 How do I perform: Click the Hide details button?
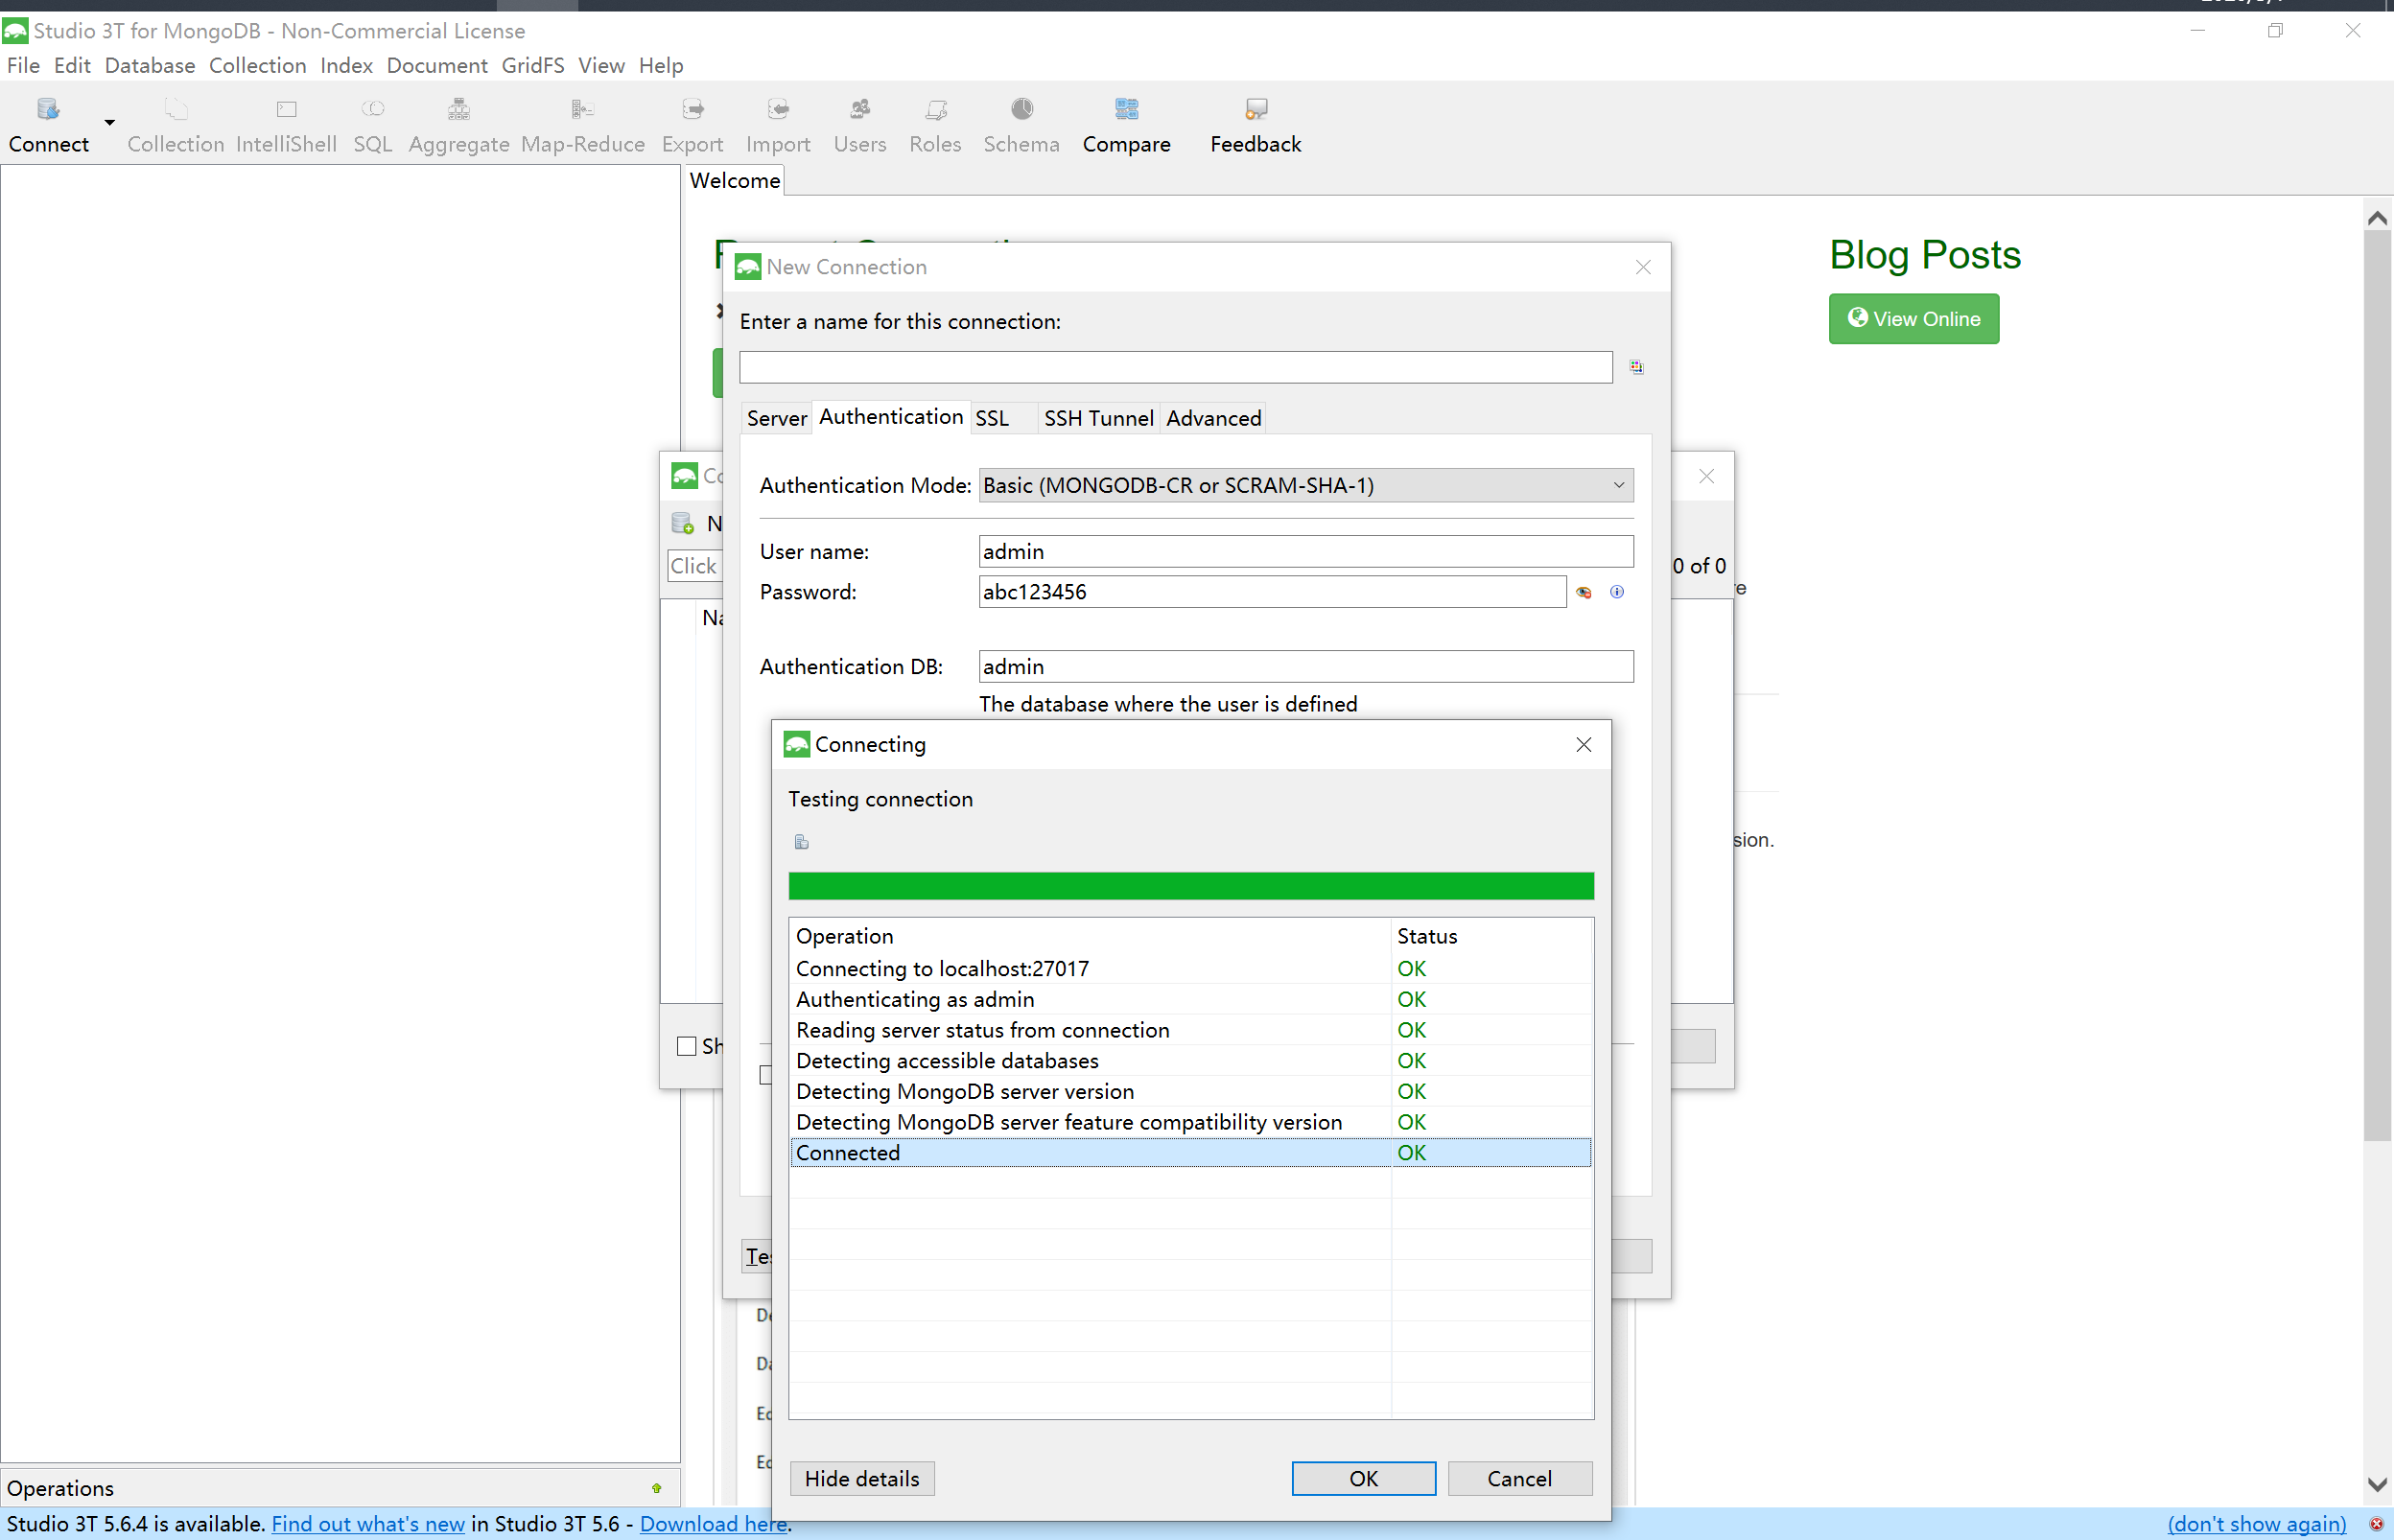[861, 1478]
